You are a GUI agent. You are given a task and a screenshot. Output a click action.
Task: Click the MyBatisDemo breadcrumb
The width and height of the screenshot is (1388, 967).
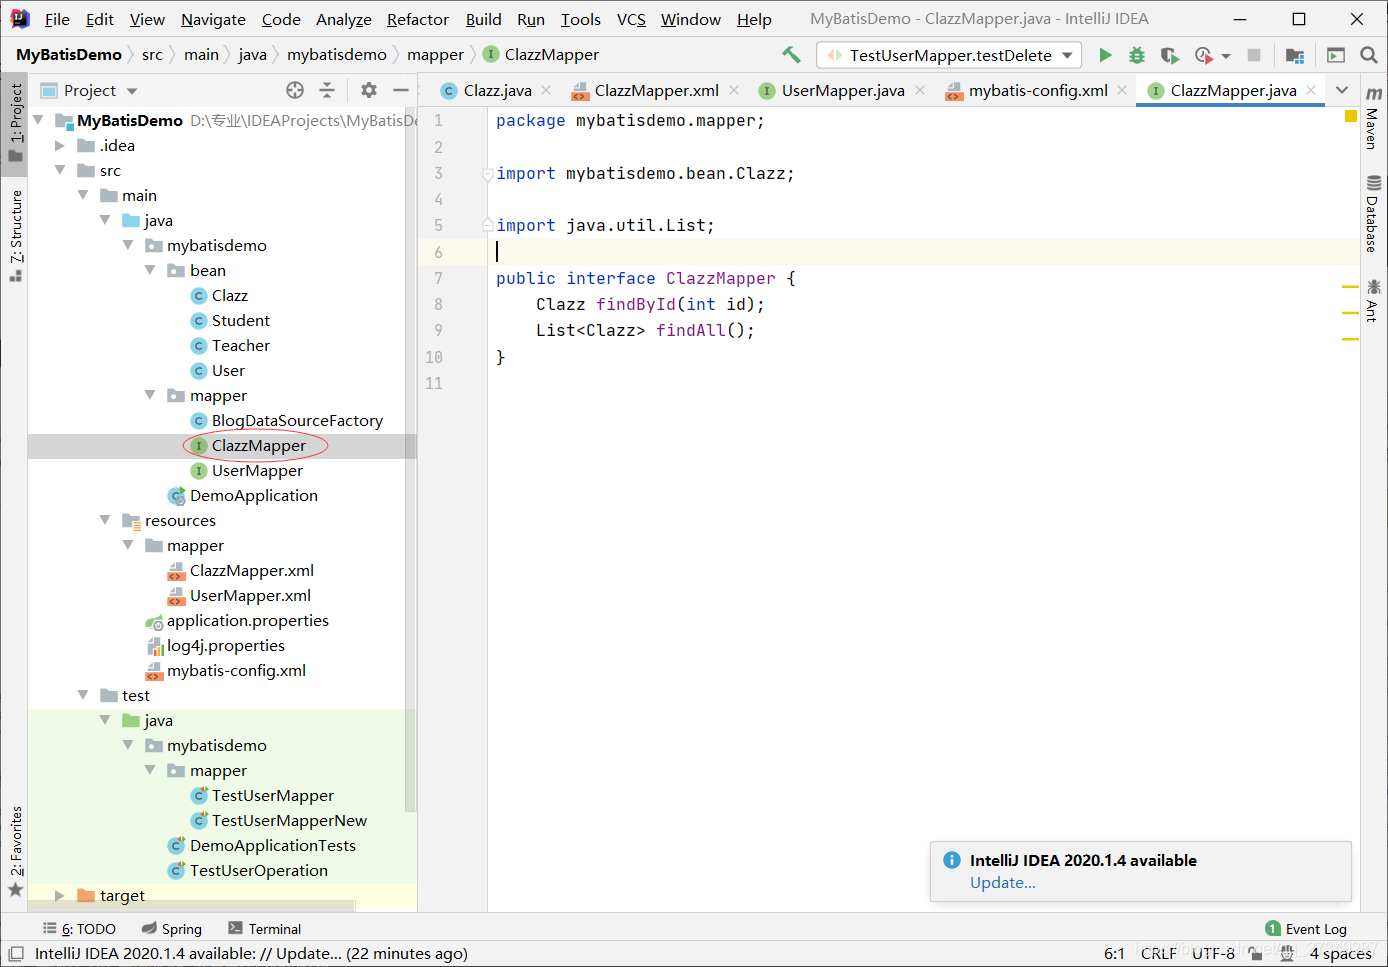[68, 55]
